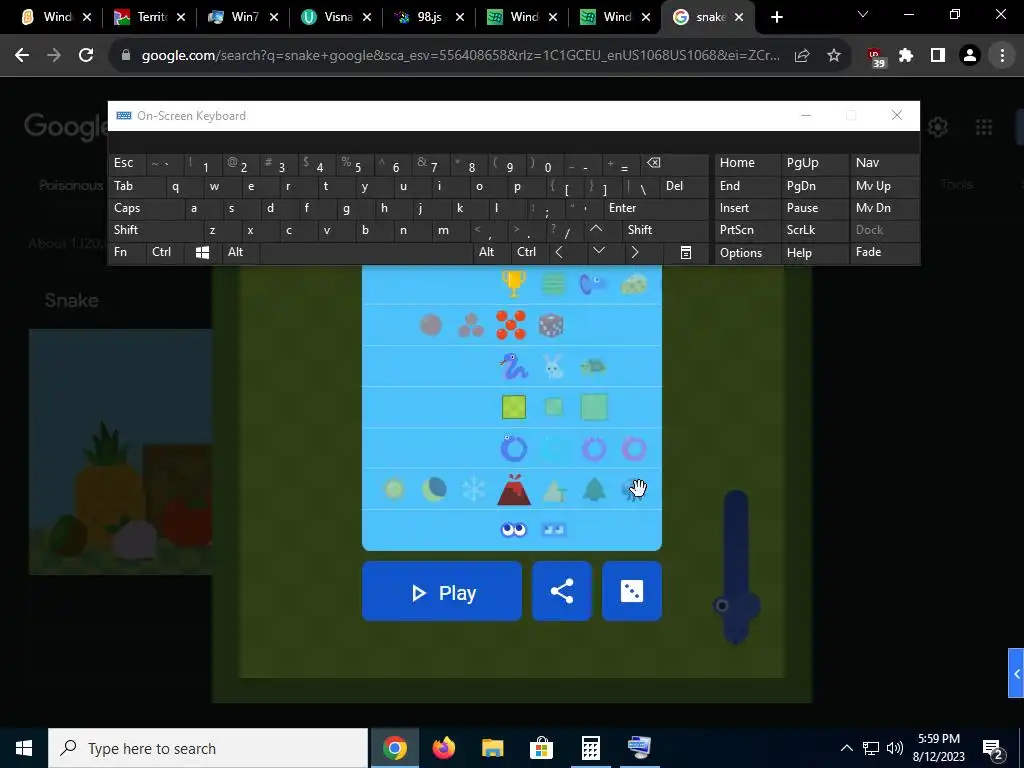The height and width of the screenshot is (768, 1024).
Task: Select the turtle slow speed icon
Action: tap(593, 366)
